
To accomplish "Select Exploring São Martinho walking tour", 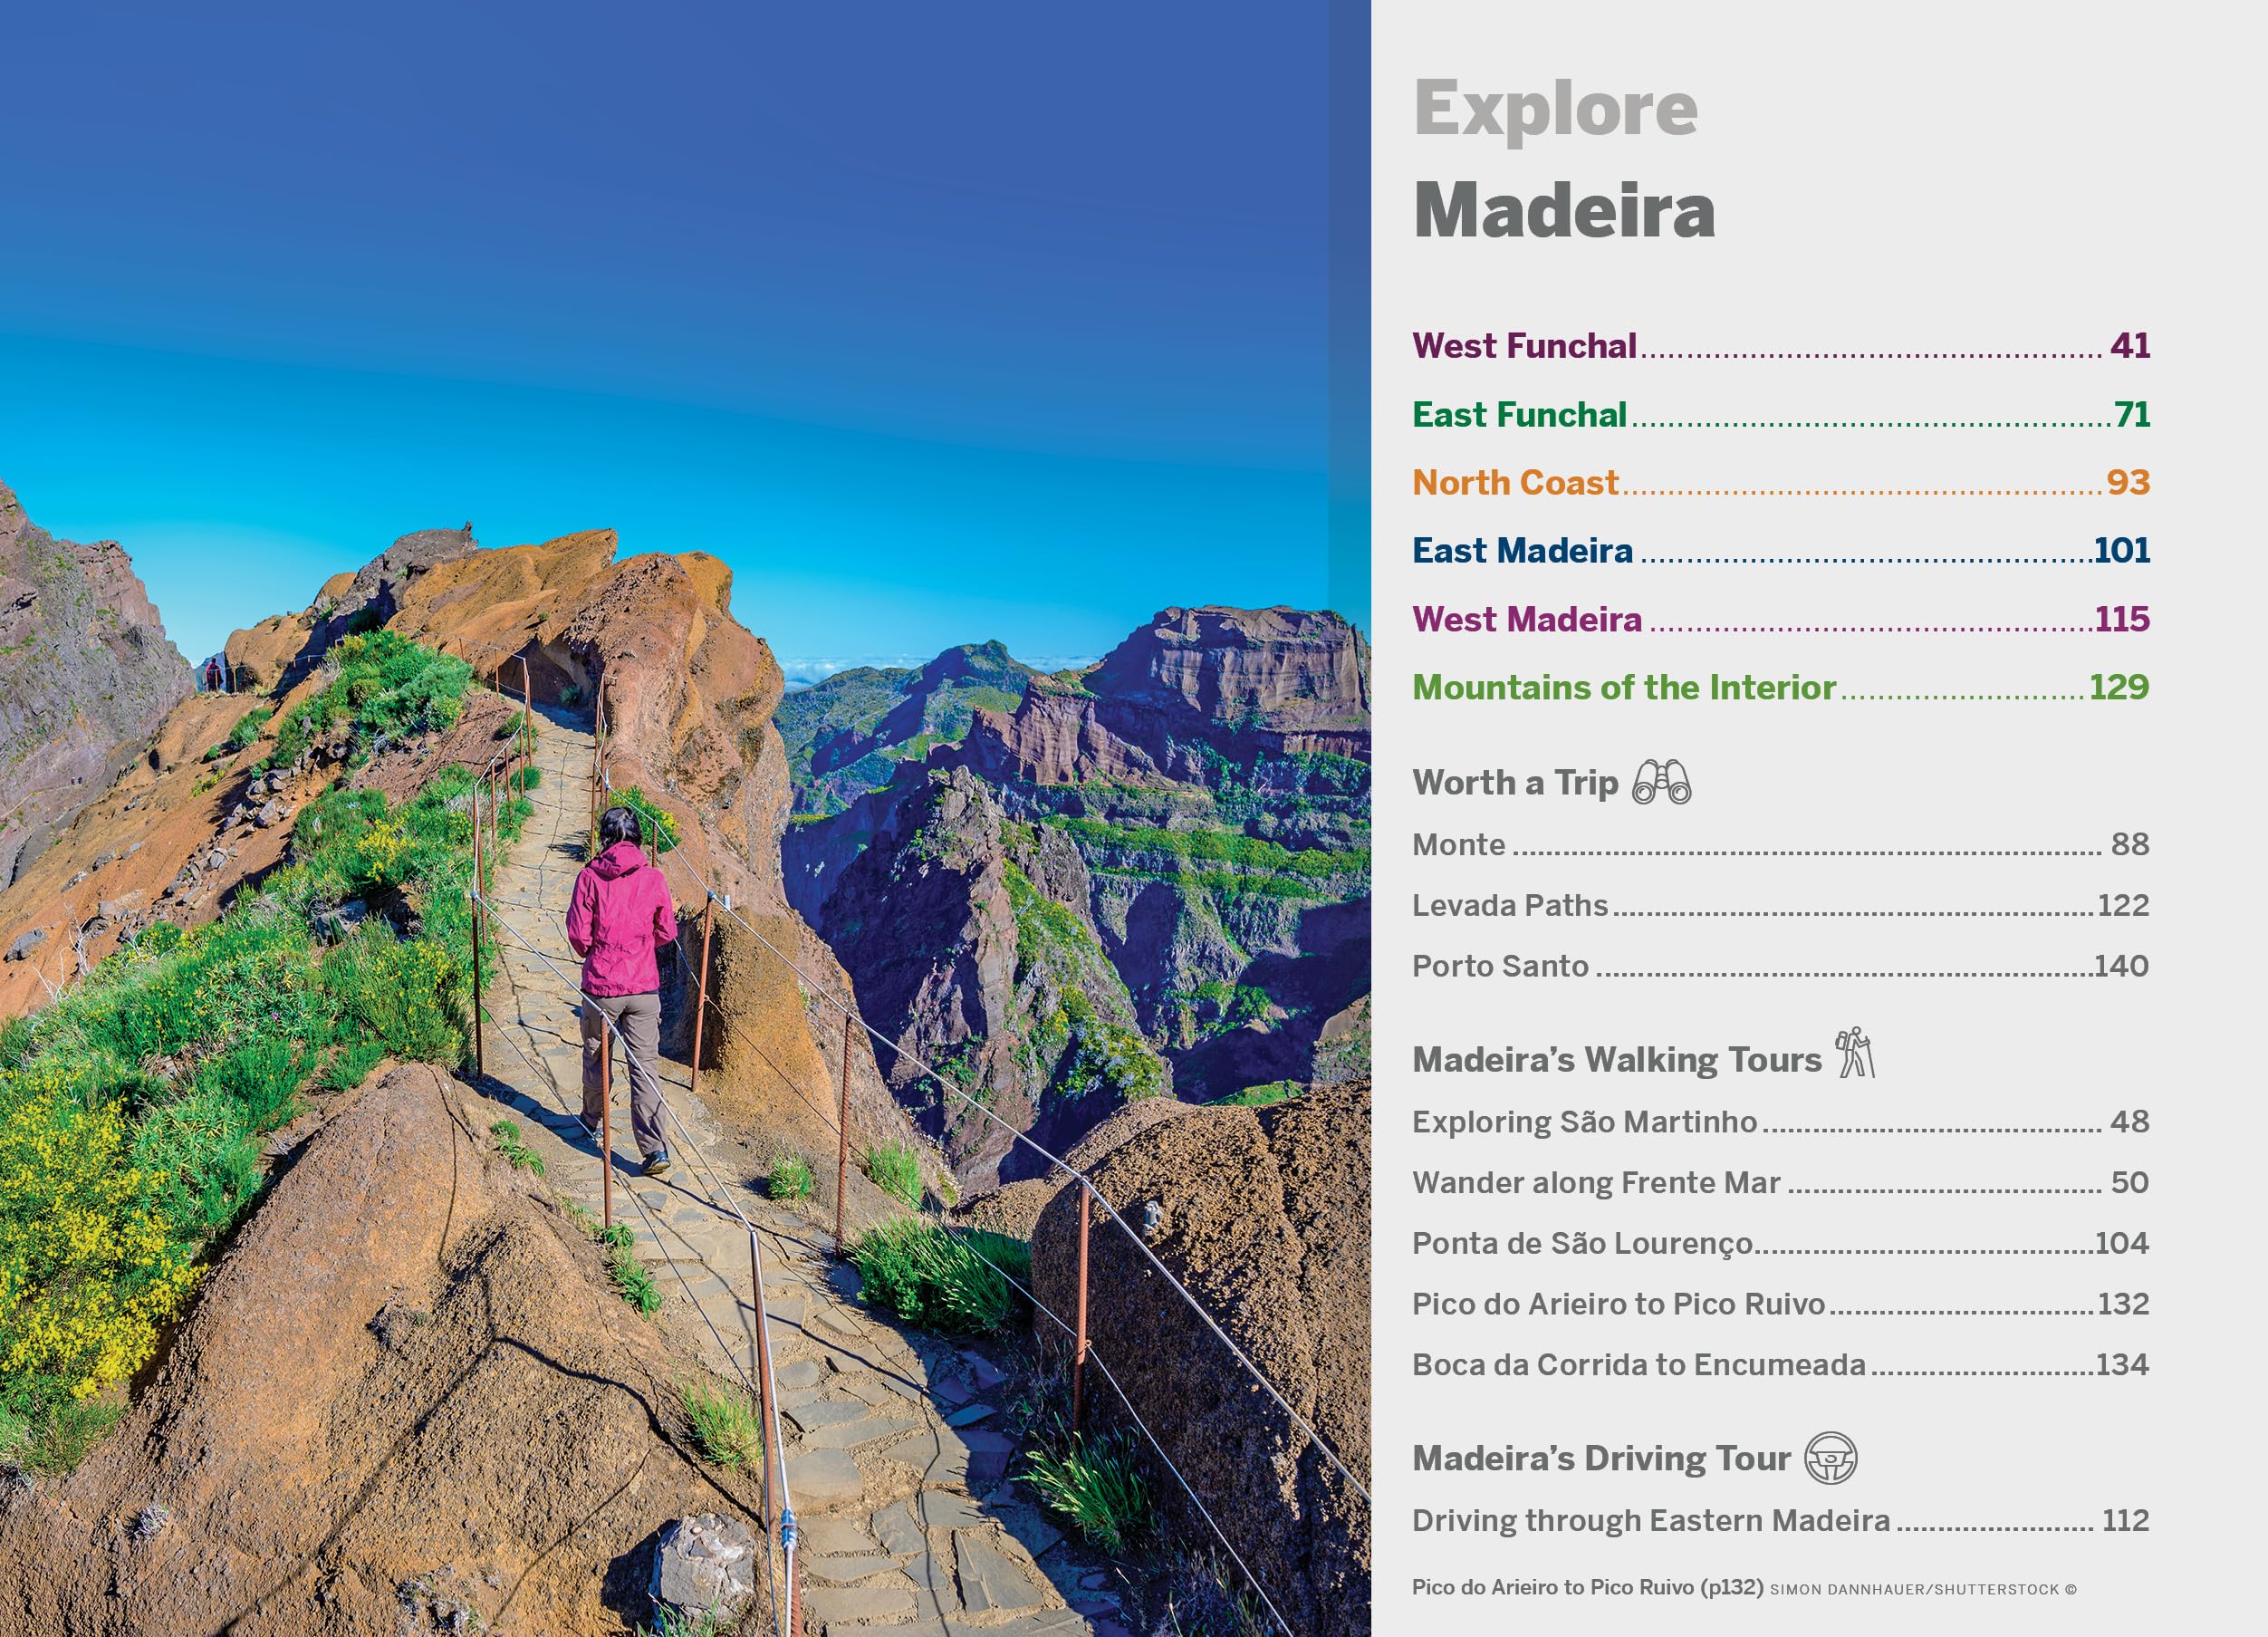I will [x=1780, y=1122].
